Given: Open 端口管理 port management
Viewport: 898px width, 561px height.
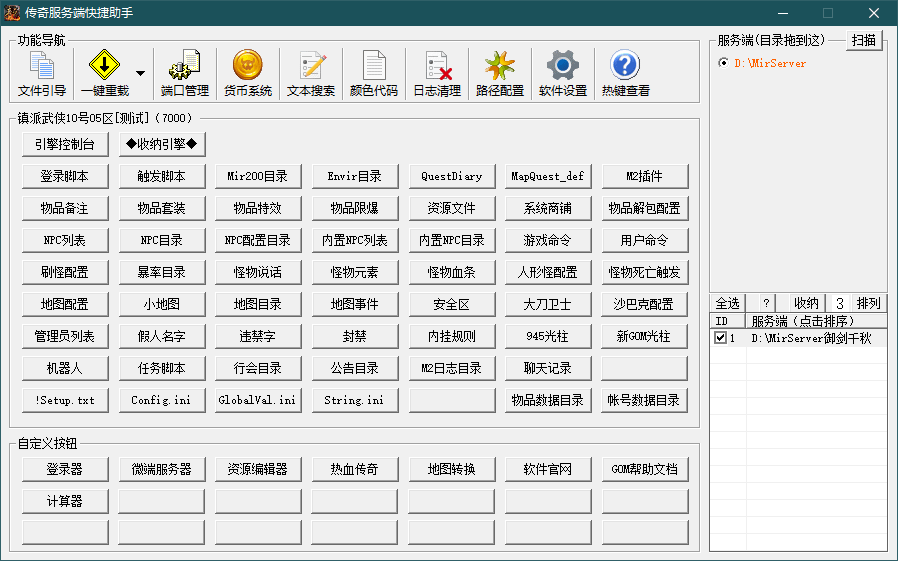Looking at the screenshot, I should tap(184, 74).
